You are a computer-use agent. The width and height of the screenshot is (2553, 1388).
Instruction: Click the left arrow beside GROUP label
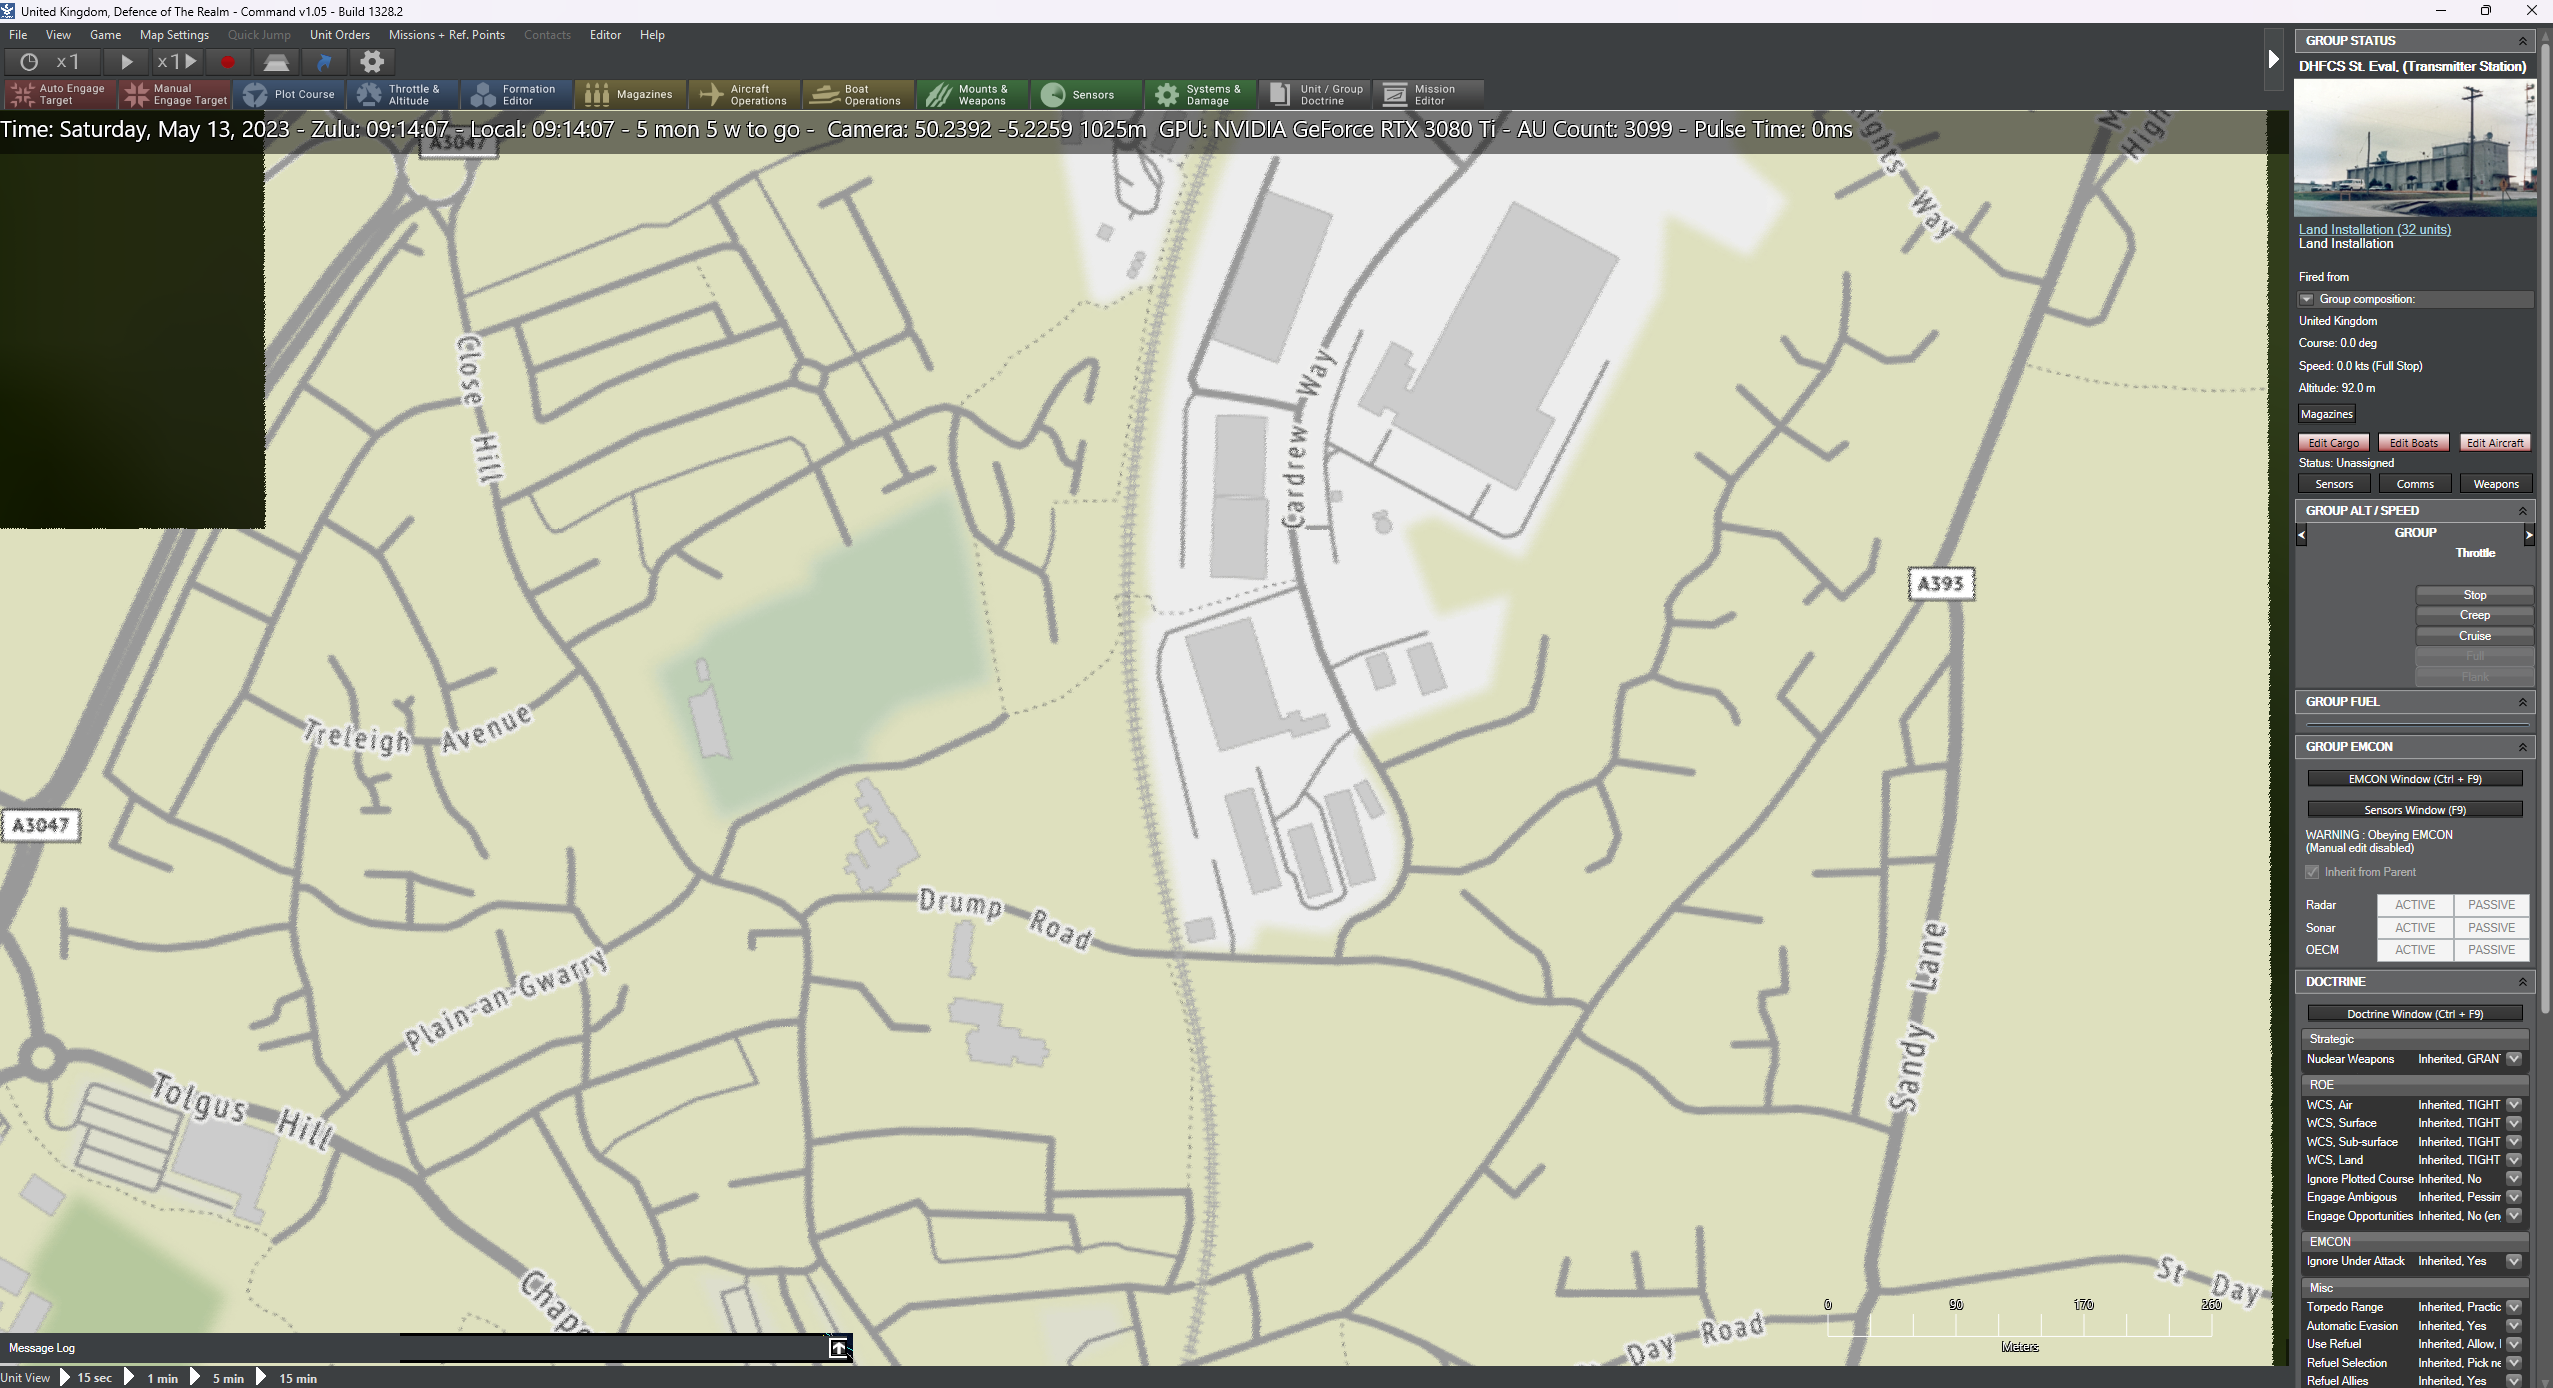[x=2301, y=535]
